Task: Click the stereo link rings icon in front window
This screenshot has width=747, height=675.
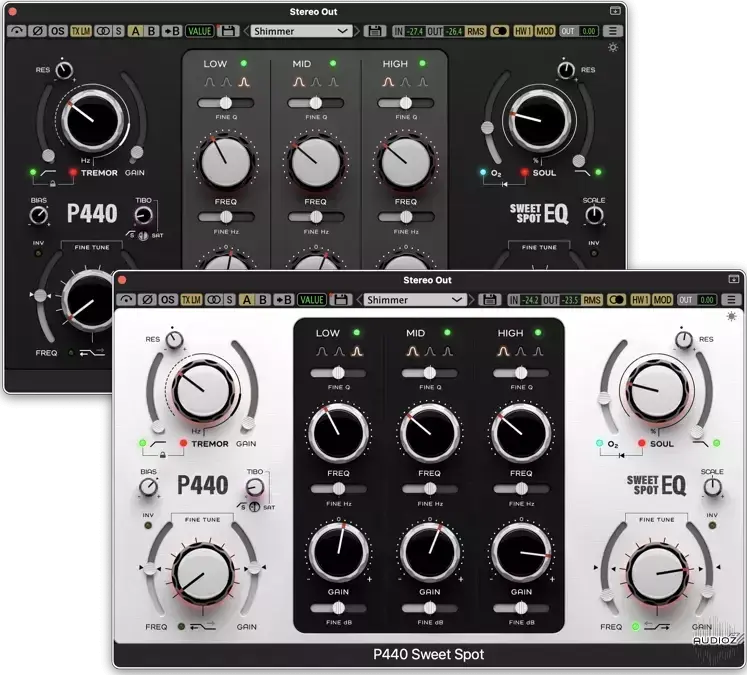Action: pyautogui.click(x=214, y=300)
